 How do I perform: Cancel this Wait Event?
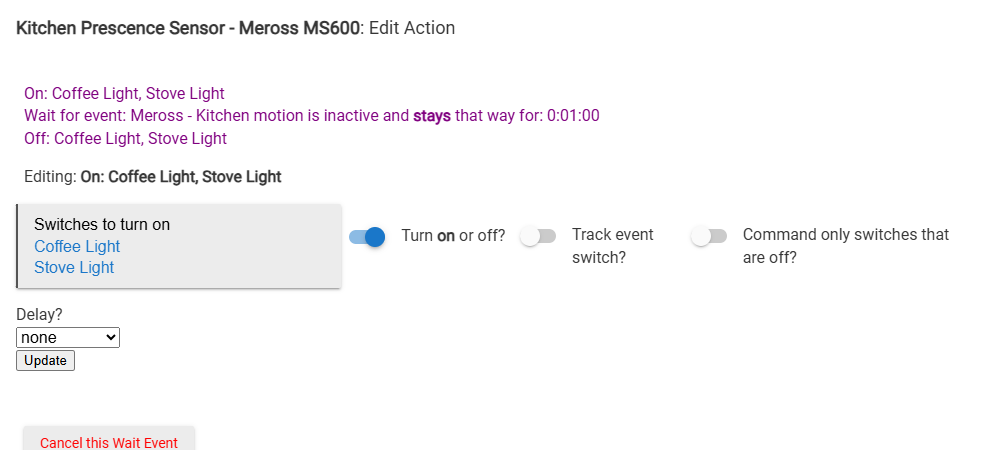(x=109, y=442)
